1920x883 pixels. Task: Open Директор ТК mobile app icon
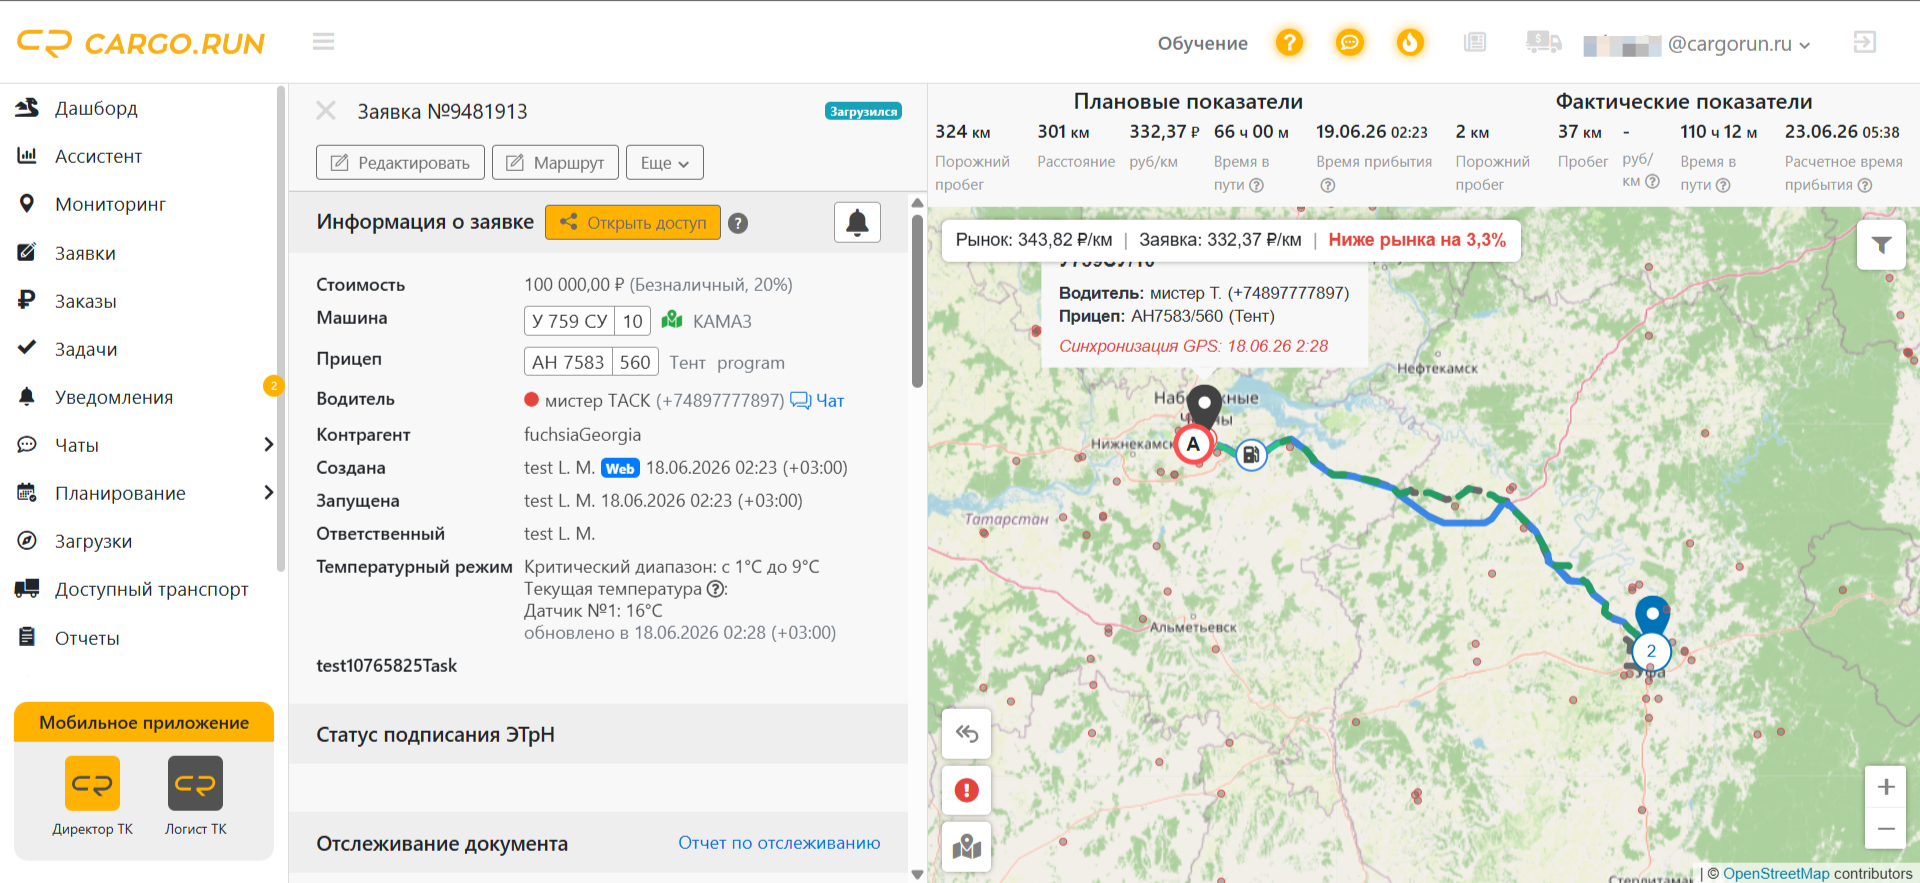point(92,783)
